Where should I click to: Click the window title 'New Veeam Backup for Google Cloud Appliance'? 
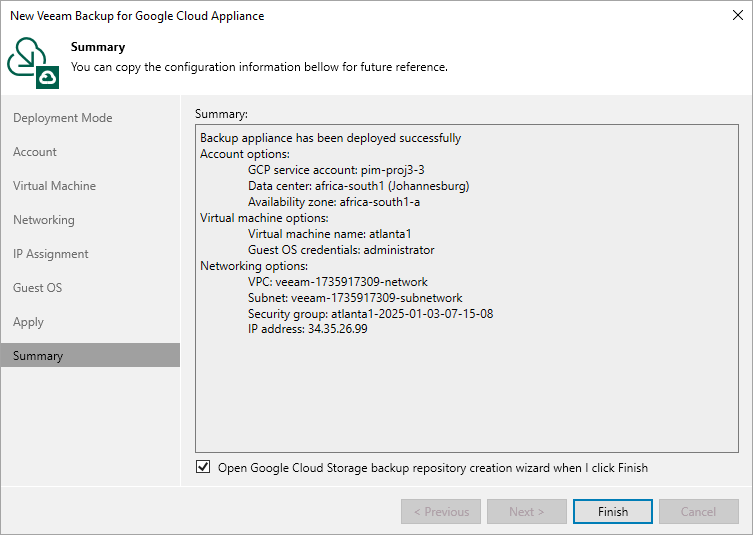[137, 16]
